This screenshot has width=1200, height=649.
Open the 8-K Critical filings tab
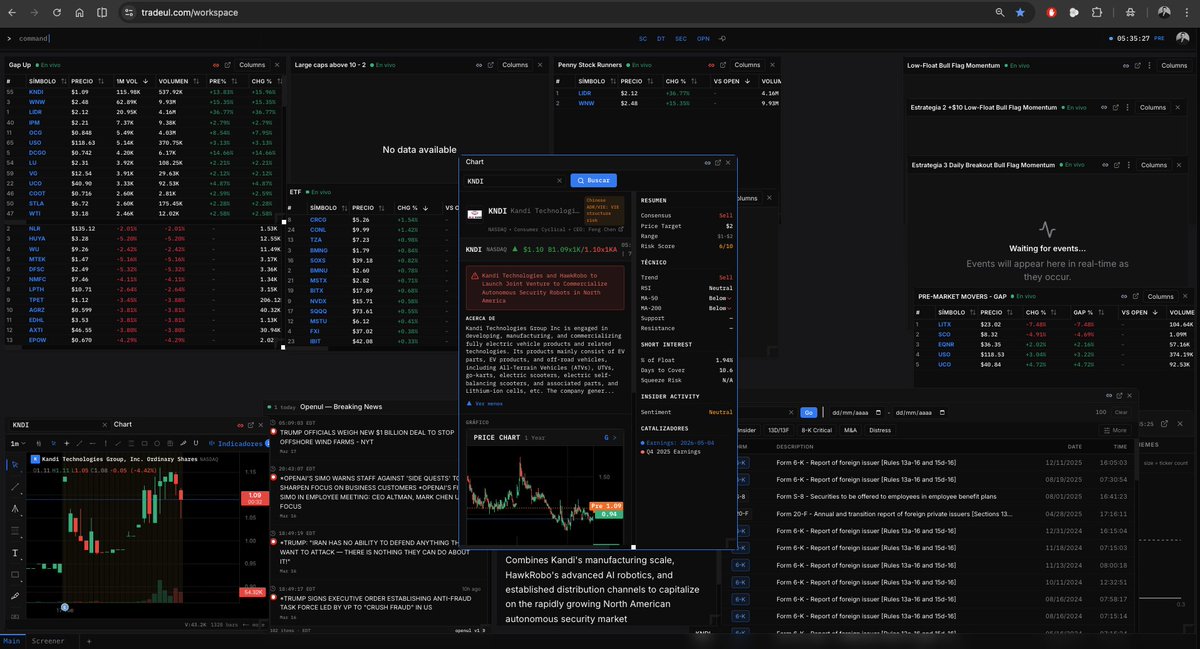816,430
